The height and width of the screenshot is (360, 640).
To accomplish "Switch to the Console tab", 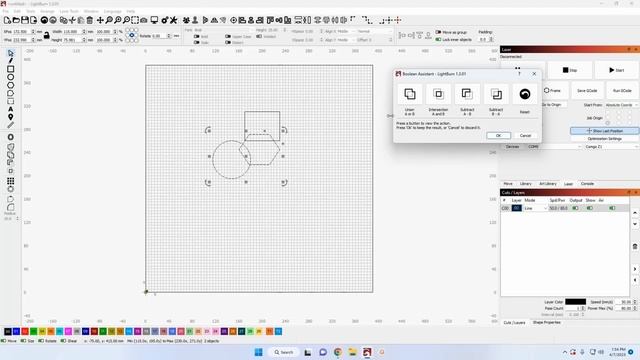I will (587, 184).
